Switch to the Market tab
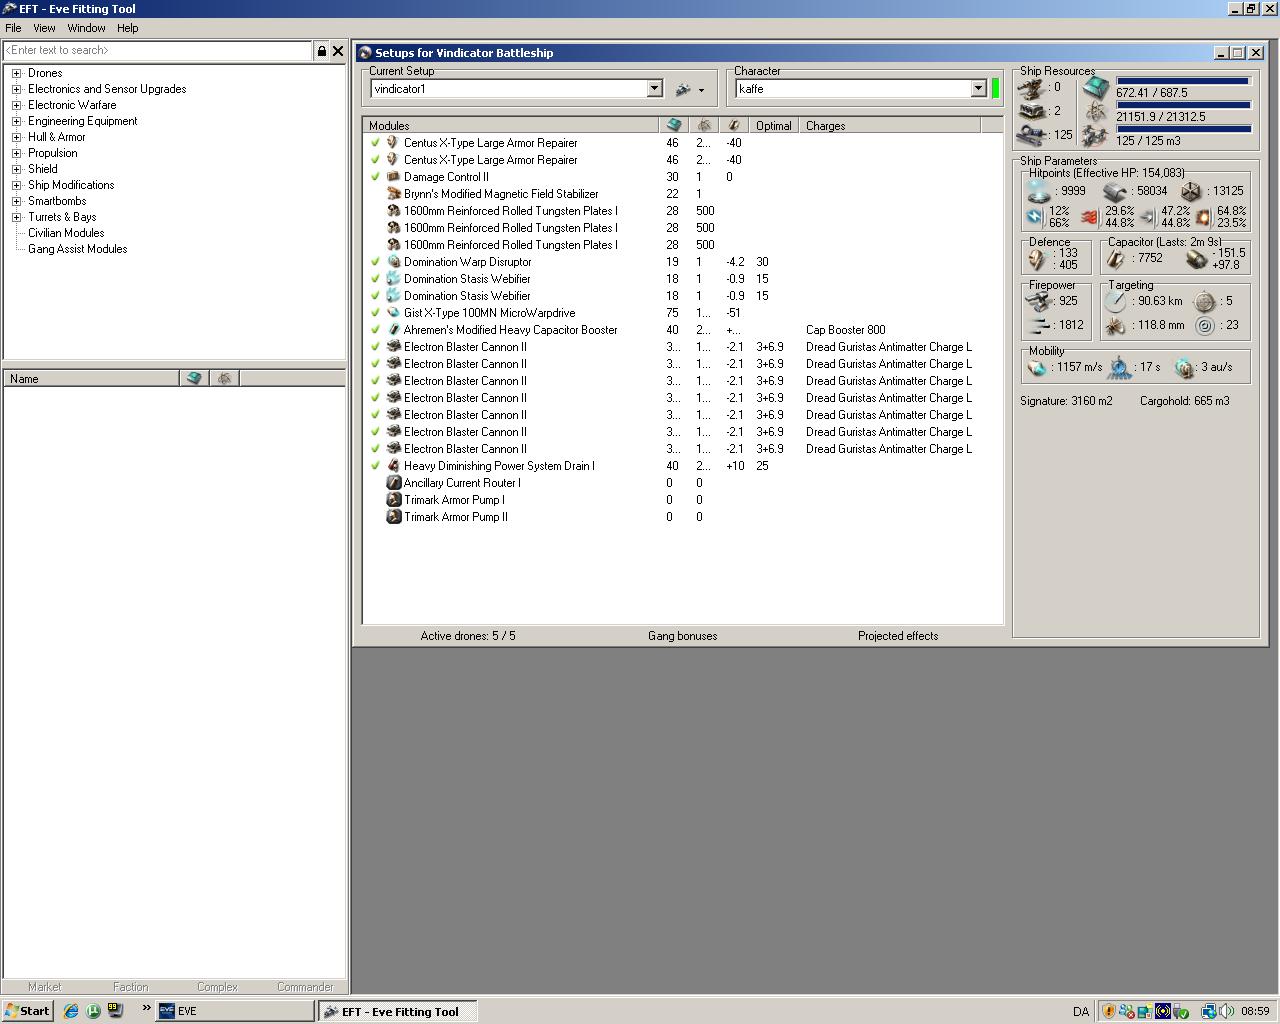1280x1024 pixels. [x=44, y=987]
